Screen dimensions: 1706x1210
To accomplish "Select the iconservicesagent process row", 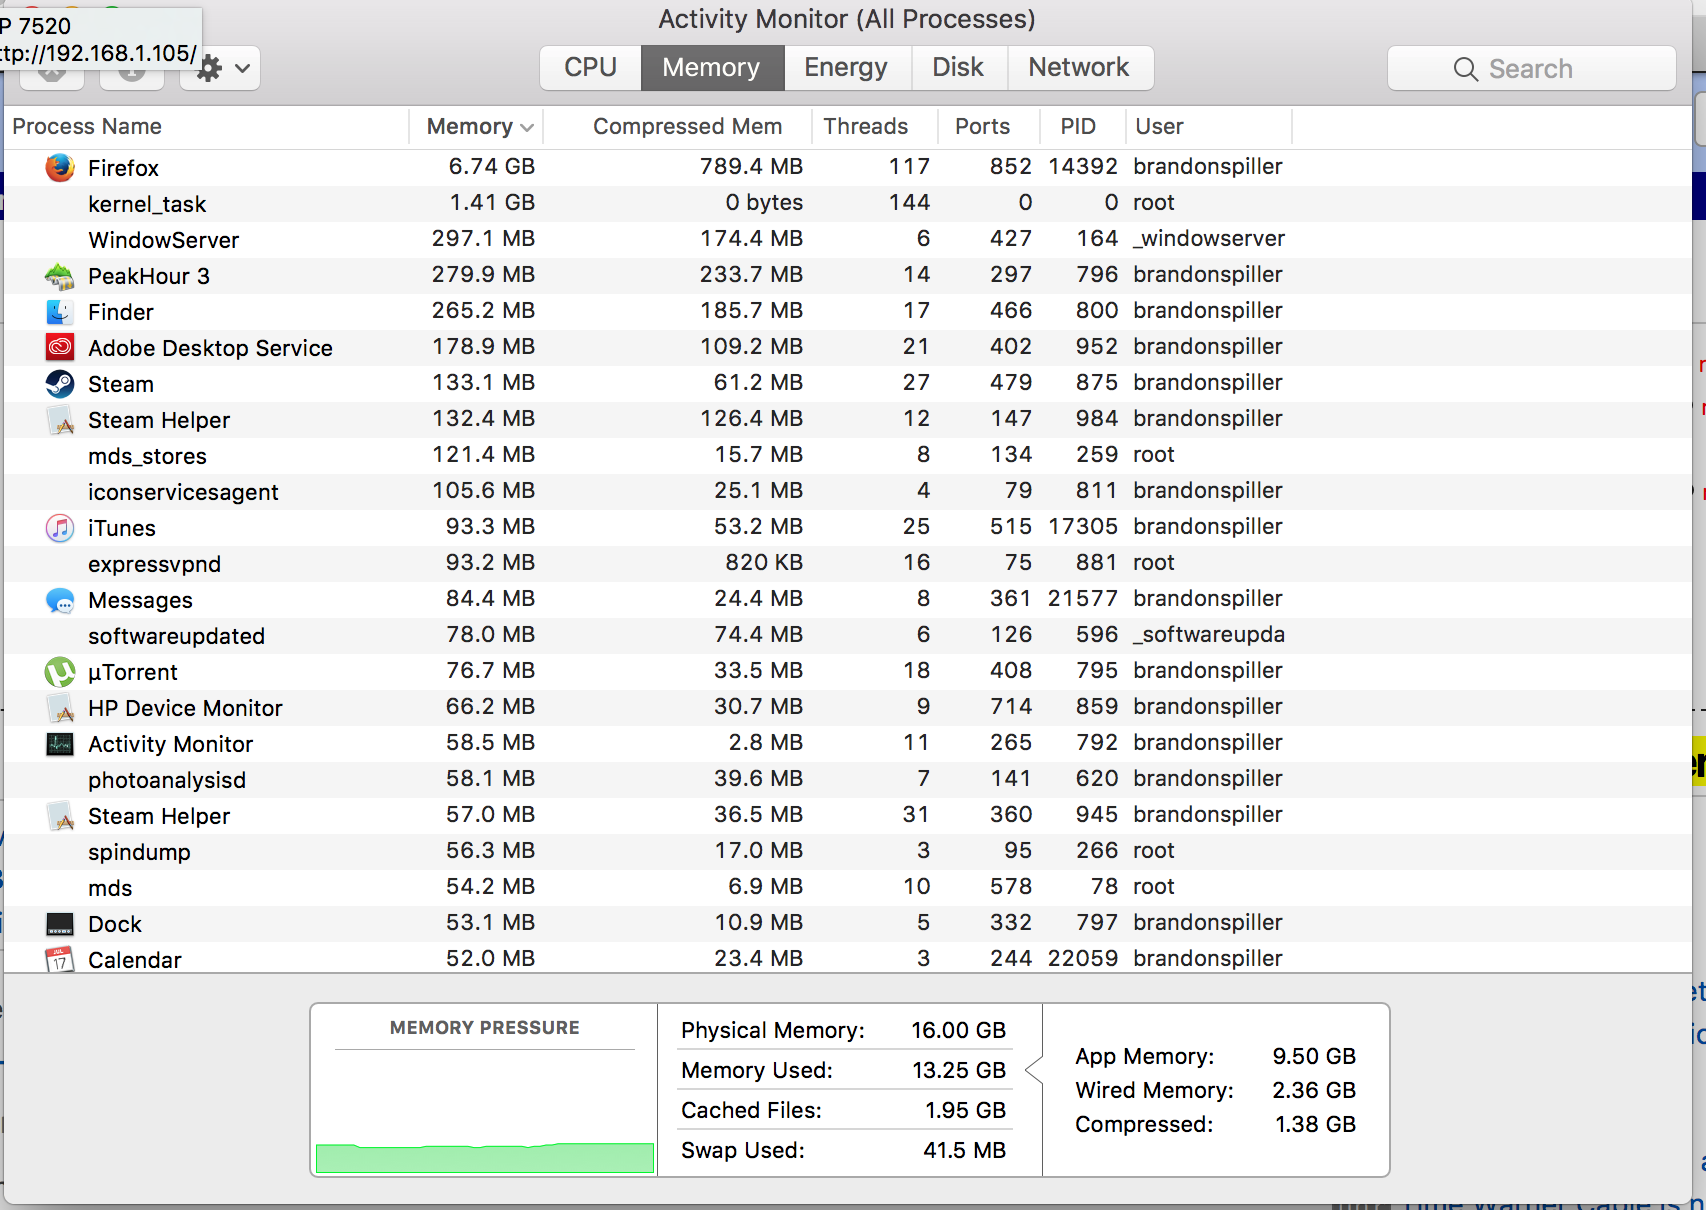I will click(x=848, y=491).
